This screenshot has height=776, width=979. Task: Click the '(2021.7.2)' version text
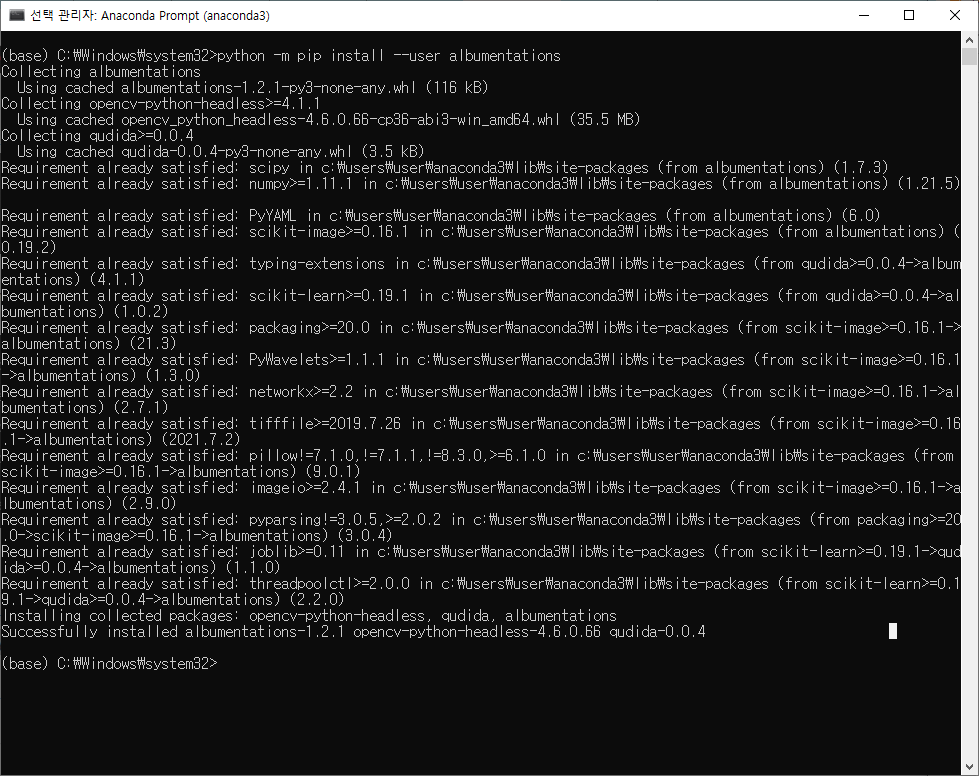point(200,440)
